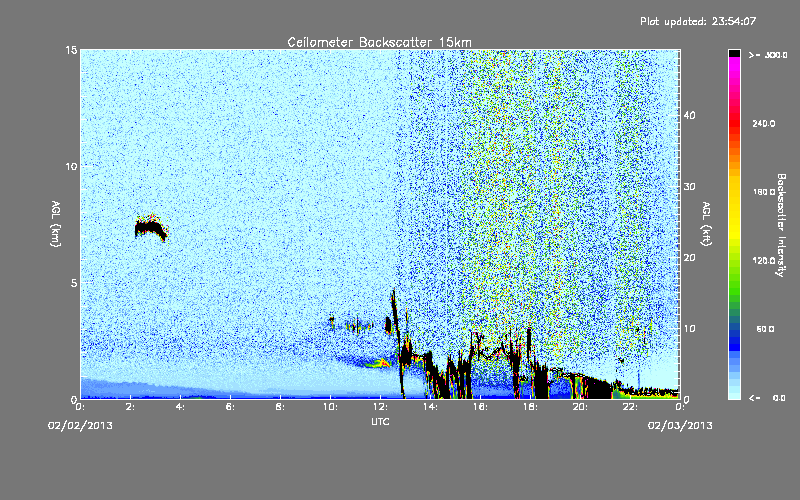Click the UTC x-axis label

(380, 421)
